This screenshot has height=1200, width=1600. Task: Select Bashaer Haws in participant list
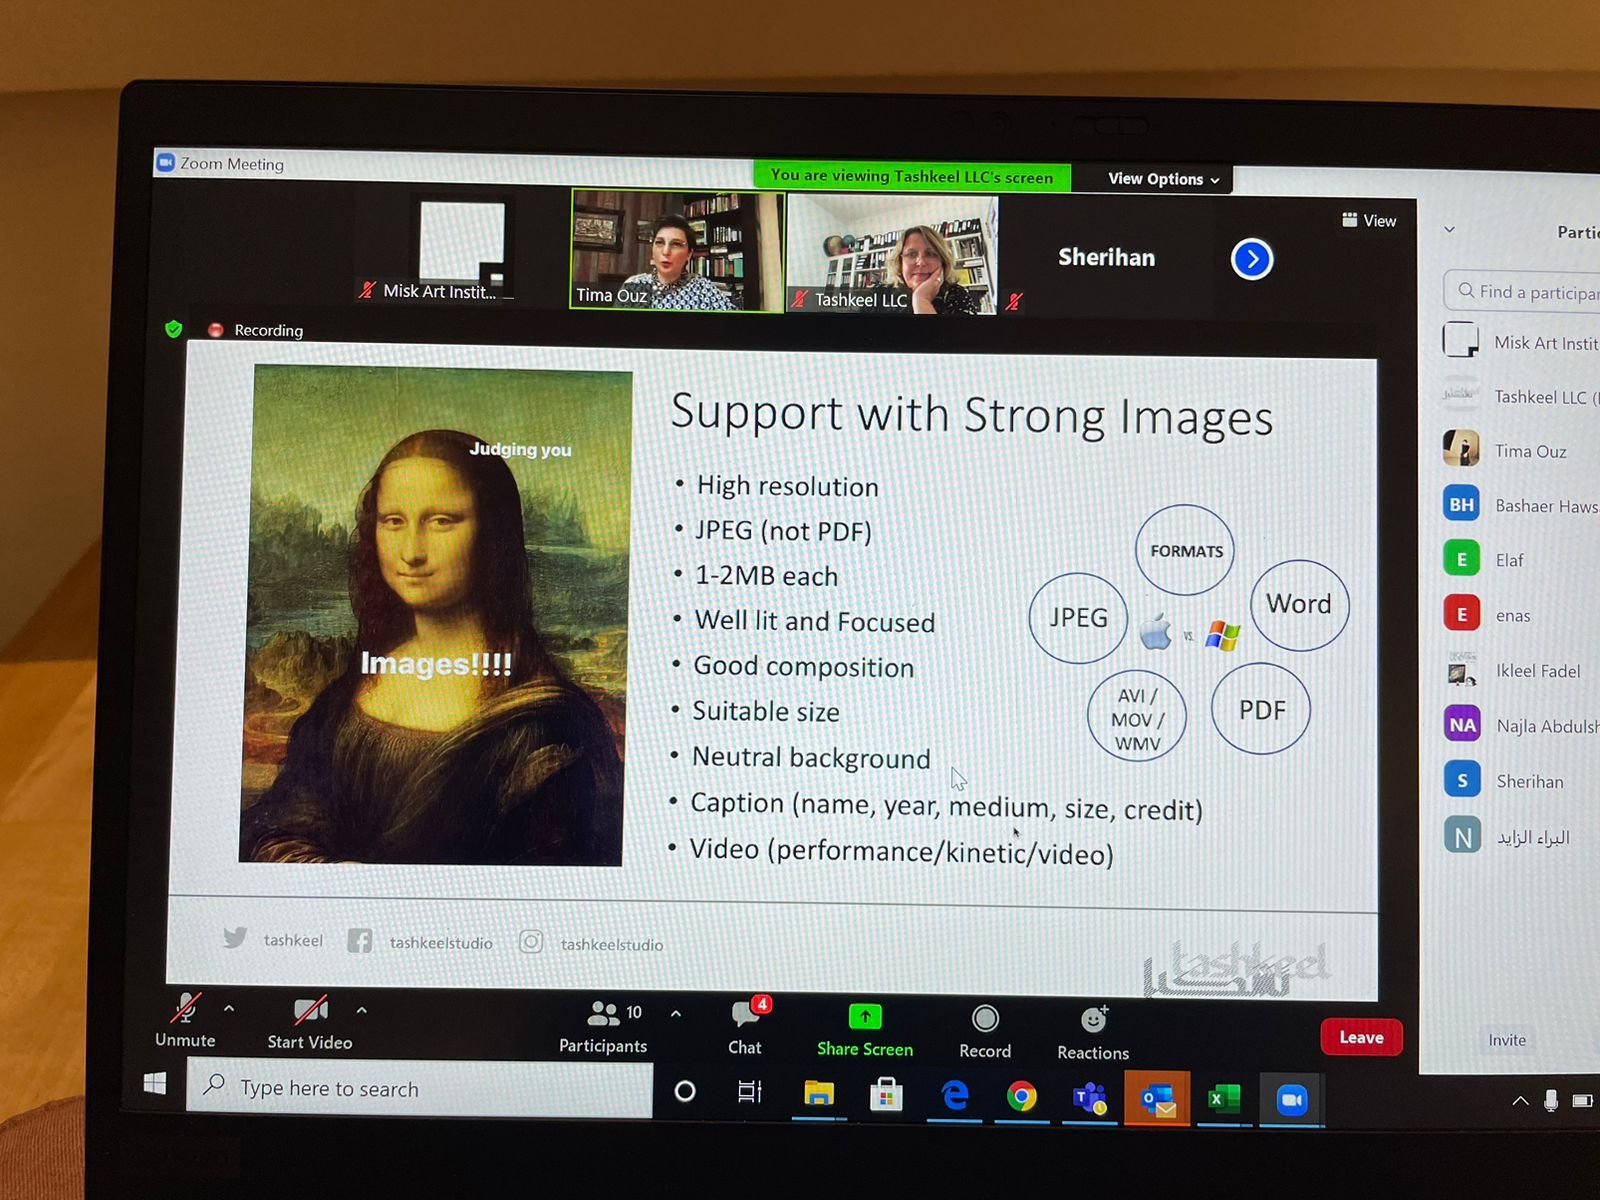pyautogui.click(x=1521, y=505)
